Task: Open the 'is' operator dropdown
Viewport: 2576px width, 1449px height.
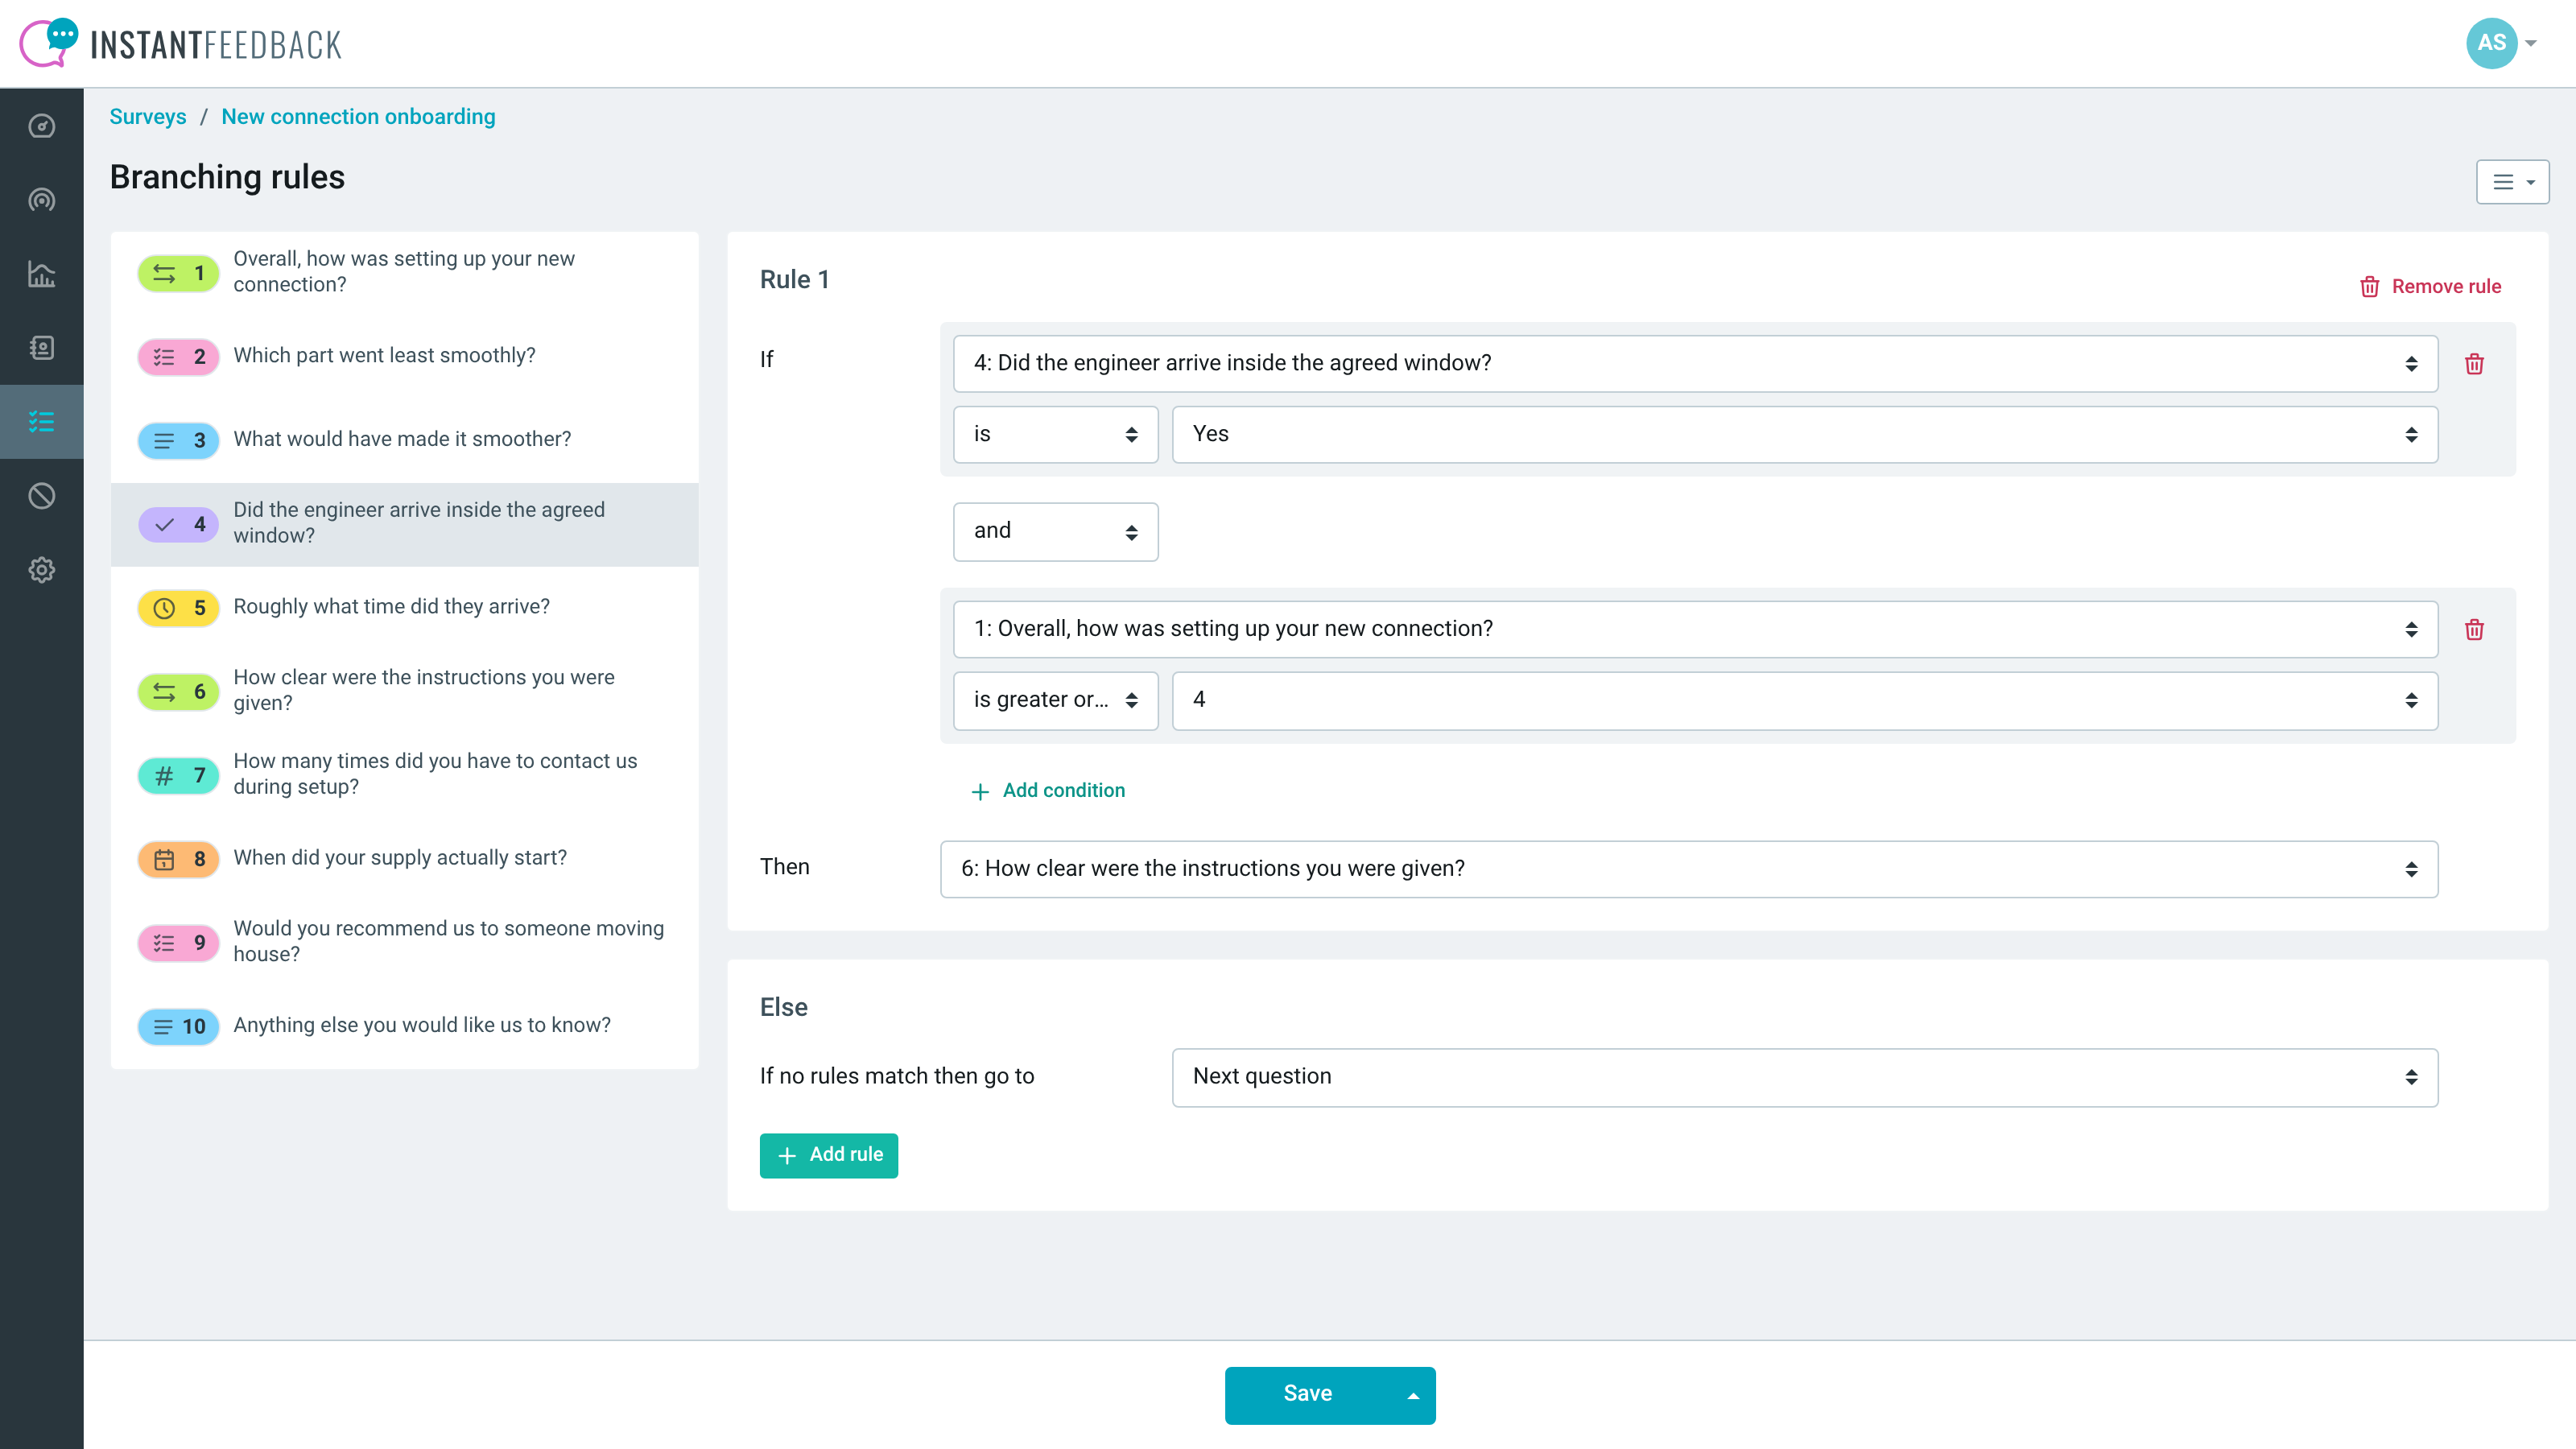Action: coord(1055,435)
